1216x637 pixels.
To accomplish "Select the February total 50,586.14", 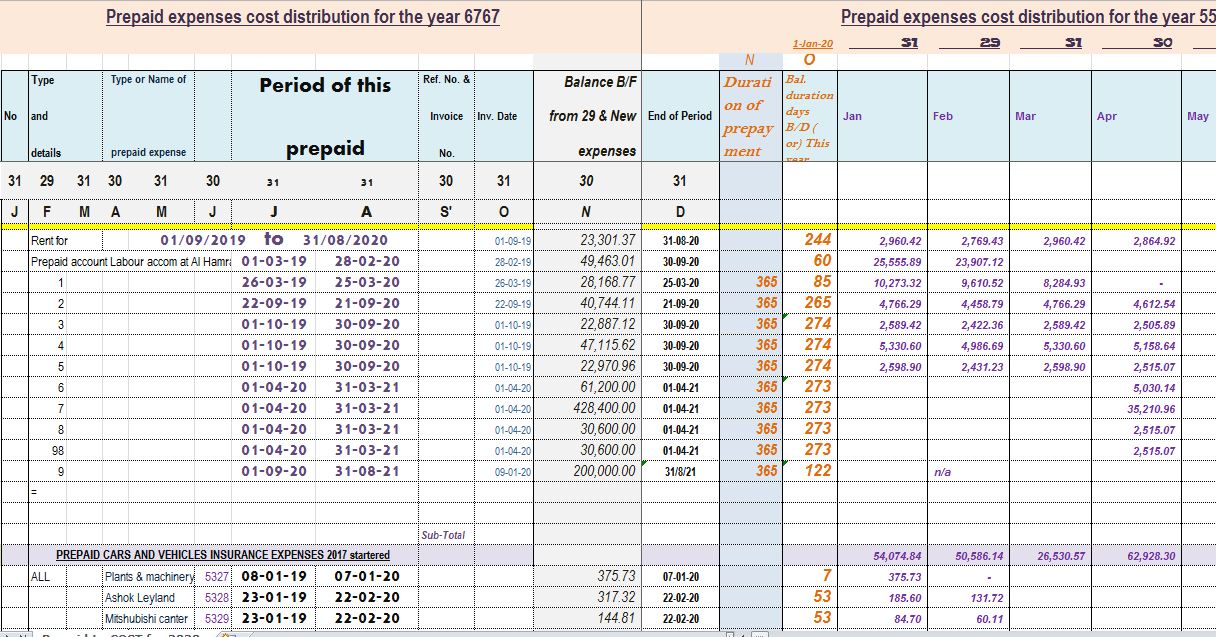I will pos(981,555).
